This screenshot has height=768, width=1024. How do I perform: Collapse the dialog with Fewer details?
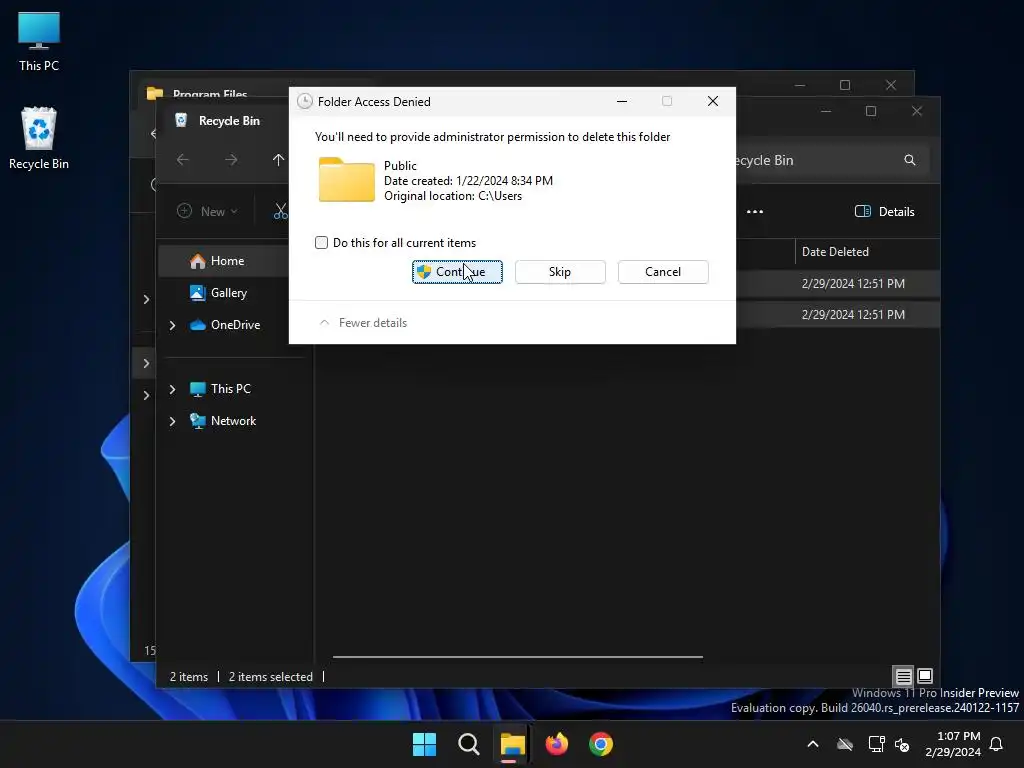(363, 323)
